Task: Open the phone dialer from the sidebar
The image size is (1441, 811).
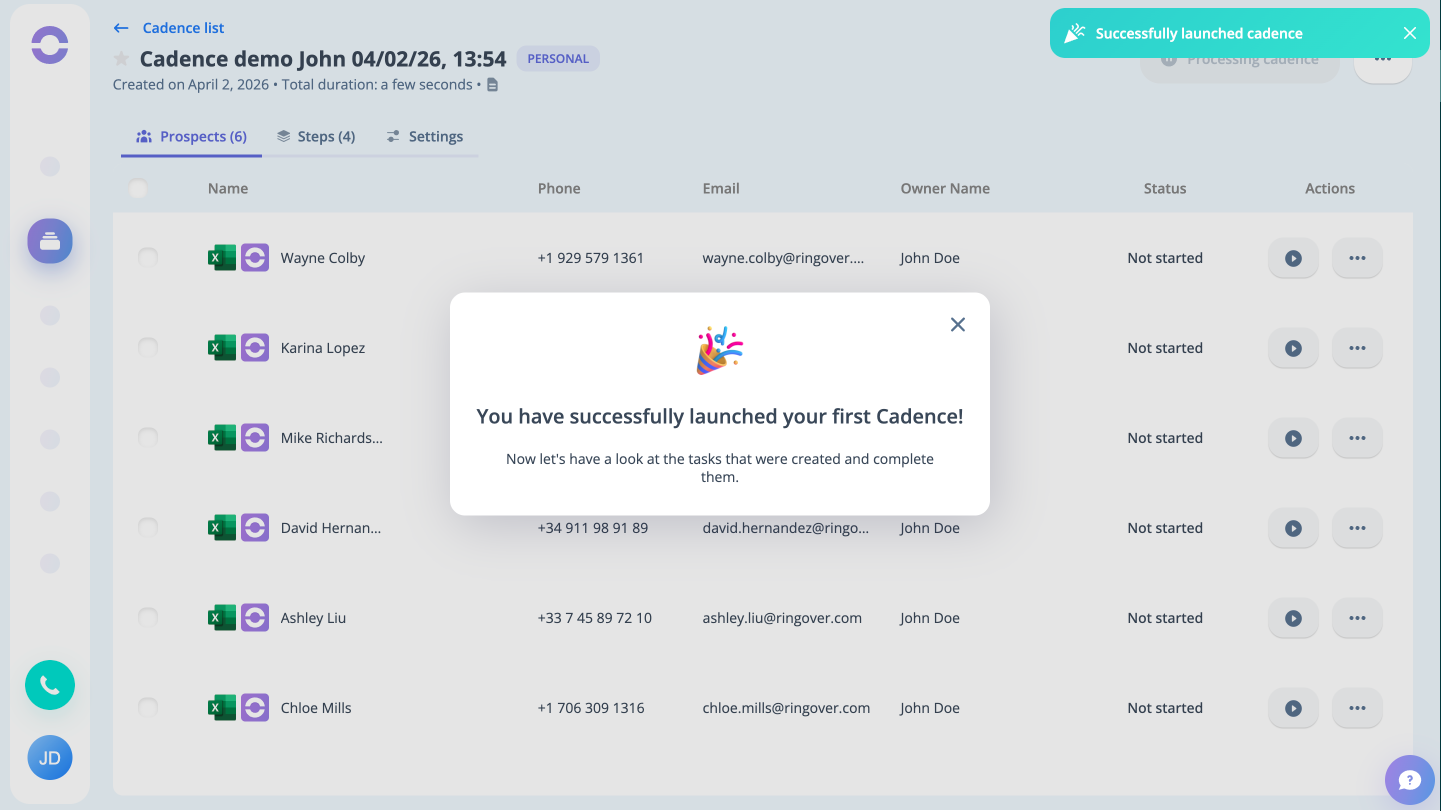Action: [x=50, y=685]
